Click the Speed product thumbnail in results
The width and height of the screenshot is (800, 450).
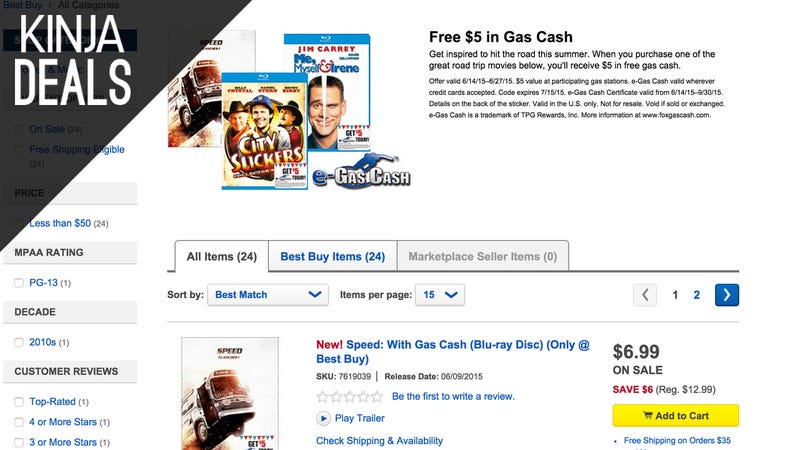230,393
